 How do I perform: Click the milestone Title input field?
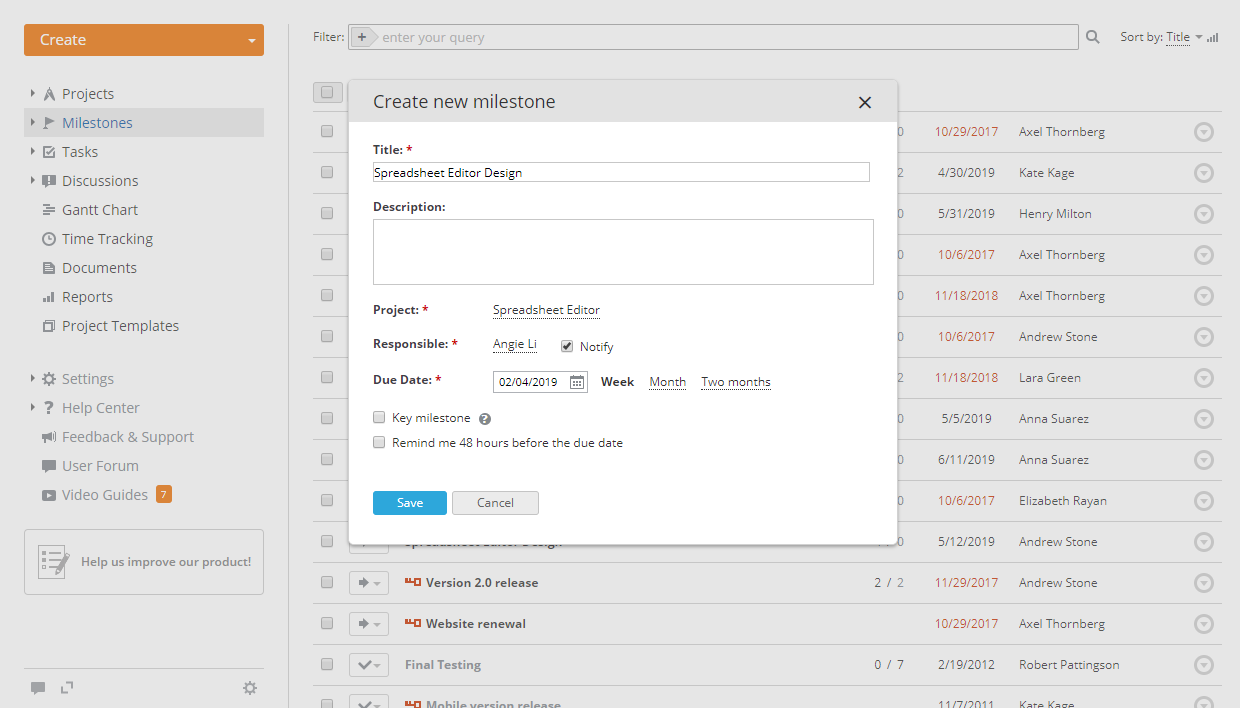[x=621, y=172]
